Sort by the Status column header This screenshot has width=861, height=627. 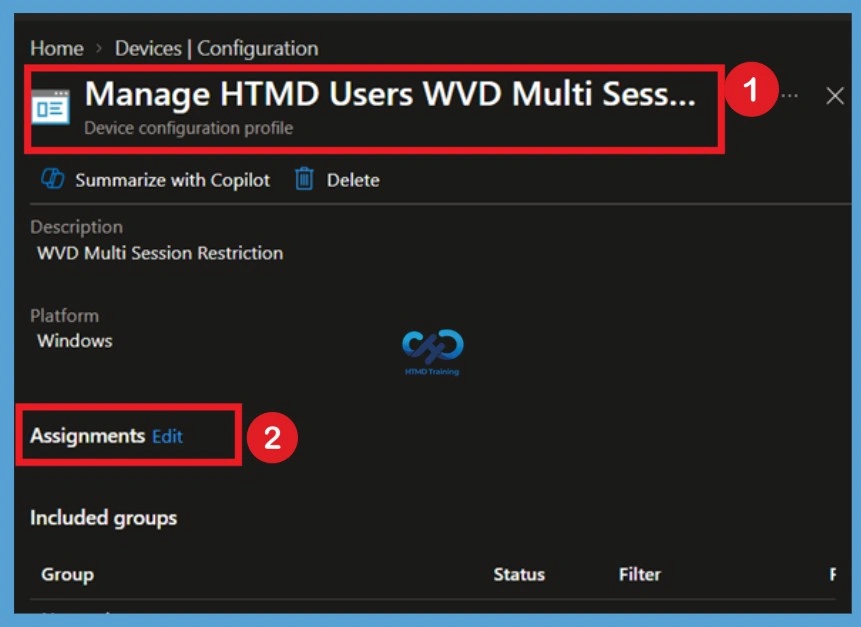click(519, 574)
